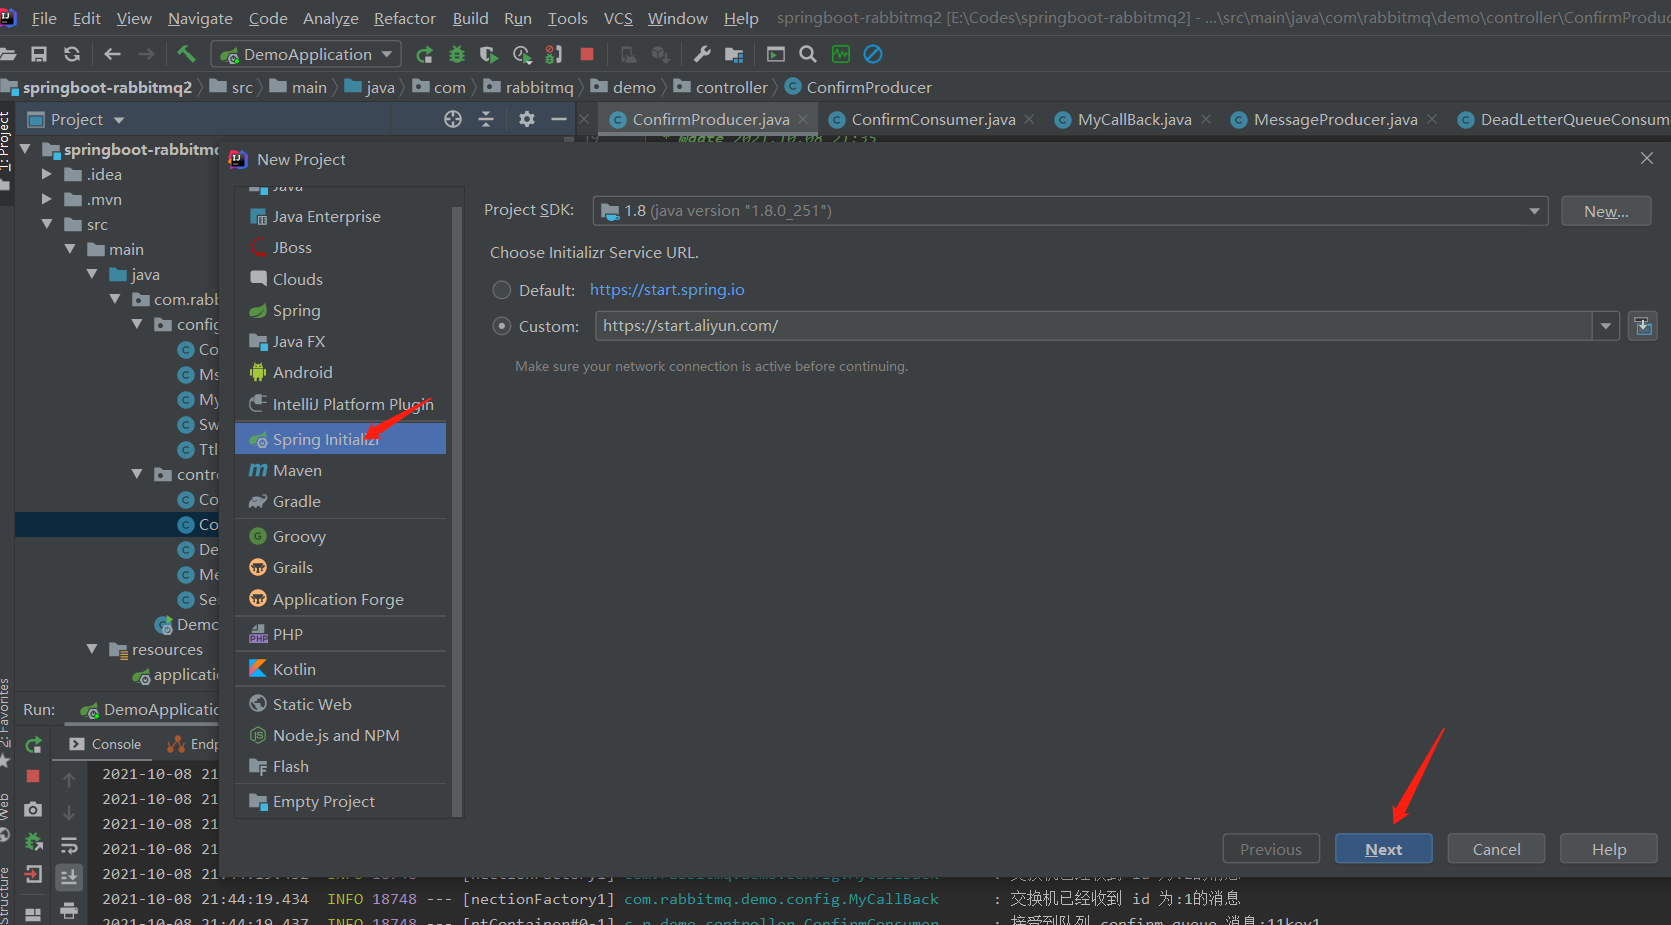Click the locate target icon in Project panel
This screenshot has height=925, width=1671.
click(x=453, y=119)
